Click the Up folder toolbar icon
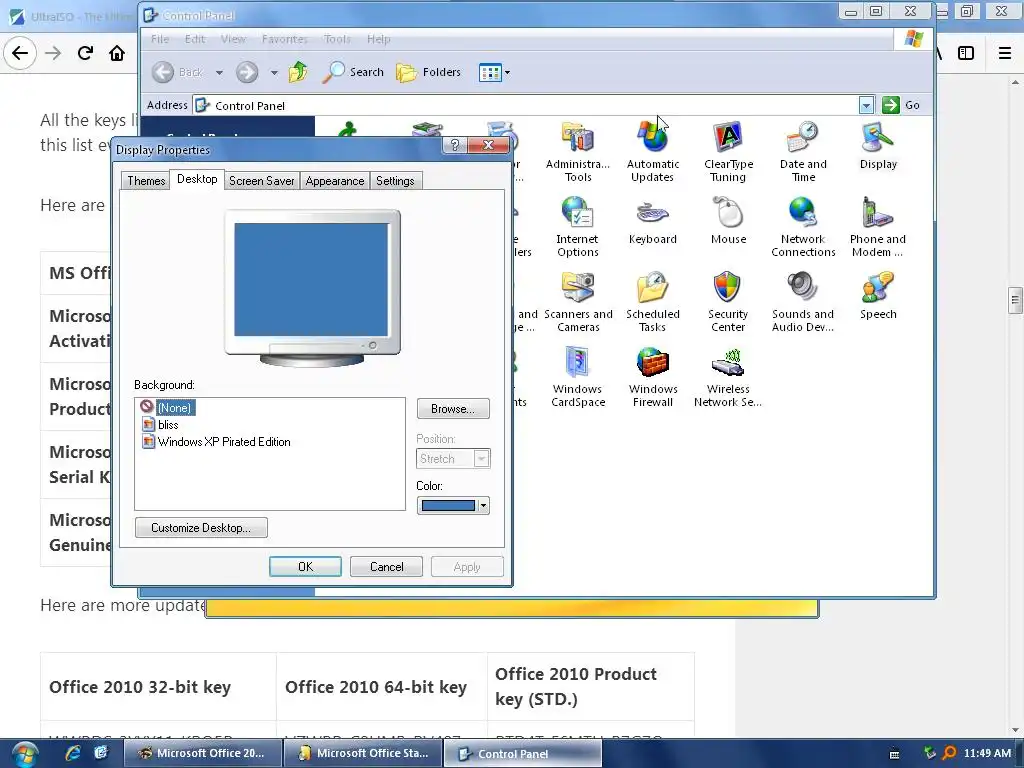The image size is (1024, 768). [298, 72]
